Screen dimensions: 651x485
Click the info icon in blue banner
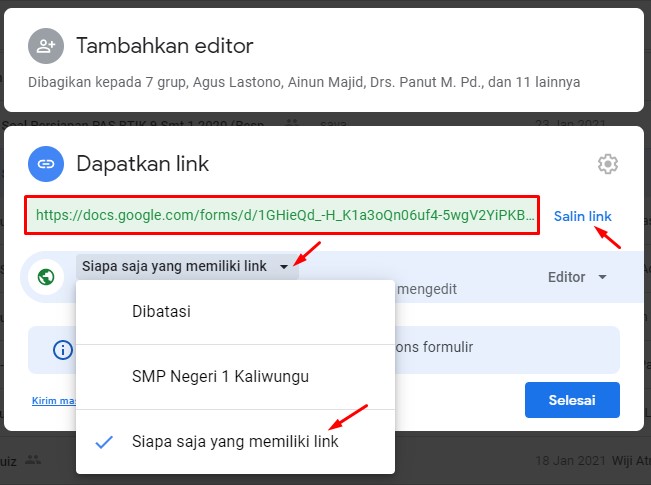click(x=63, y=350)
